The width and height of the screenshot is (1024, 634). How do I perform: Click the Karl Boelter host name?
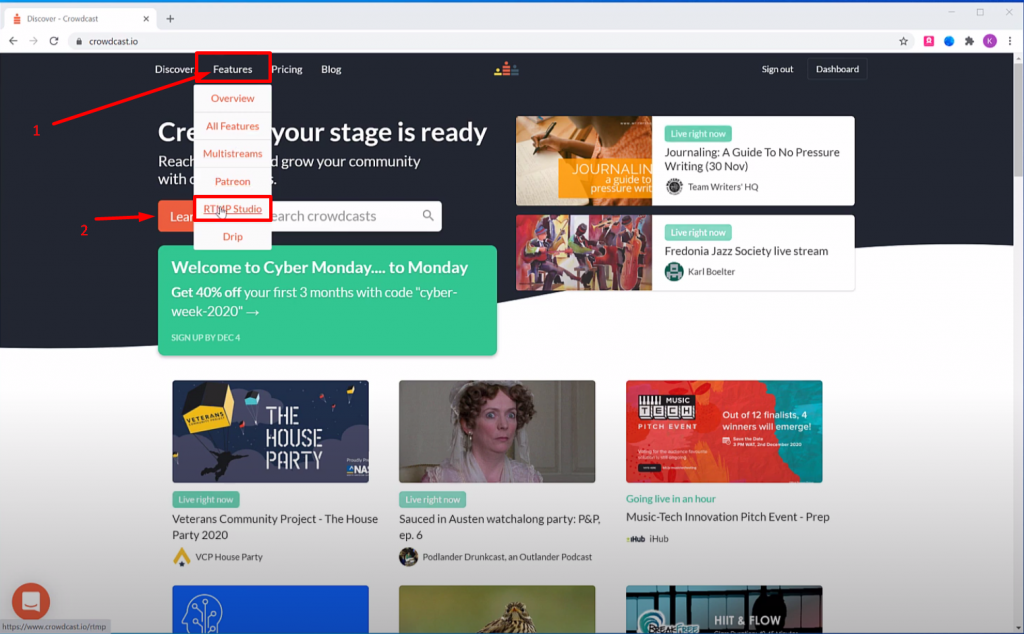[x=711, y=272]
